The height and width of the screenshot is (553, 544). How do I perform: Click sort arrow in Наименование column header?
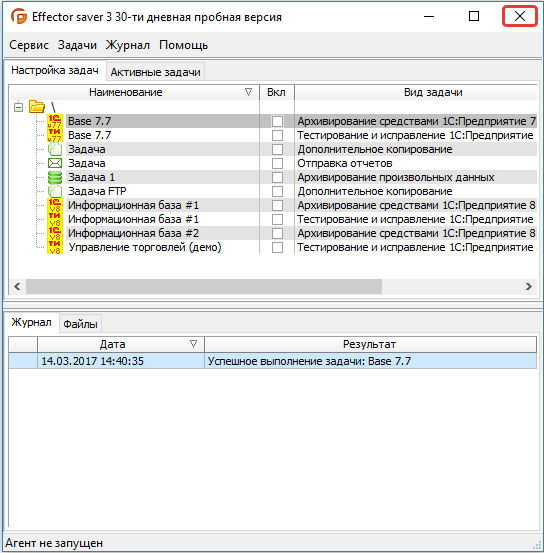(248, 92)
